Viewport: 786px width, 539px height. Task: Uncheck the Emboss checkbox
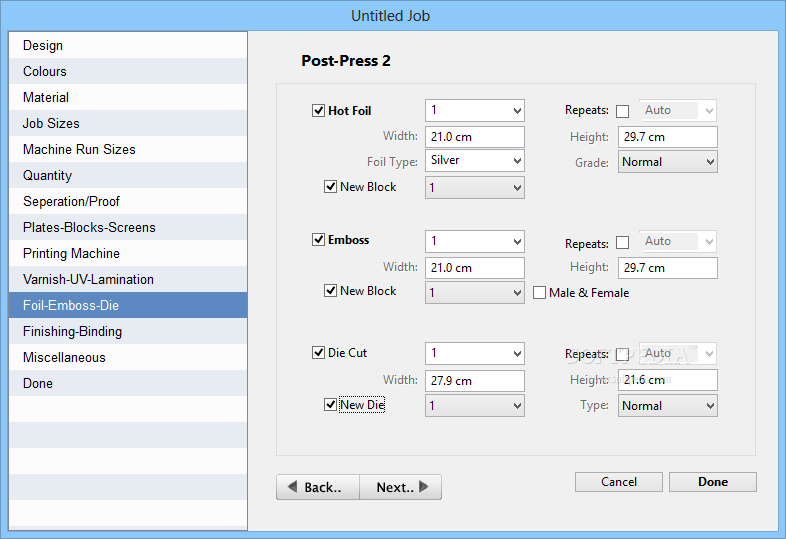pyautogui.click(x=318, y=240)
